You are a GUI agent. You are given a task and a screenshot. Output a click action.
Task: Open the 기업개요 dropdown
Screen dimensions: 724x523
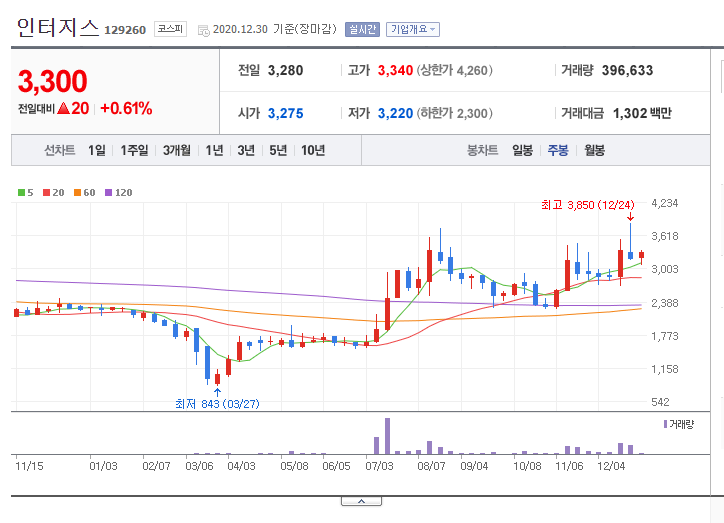[413, 29]
